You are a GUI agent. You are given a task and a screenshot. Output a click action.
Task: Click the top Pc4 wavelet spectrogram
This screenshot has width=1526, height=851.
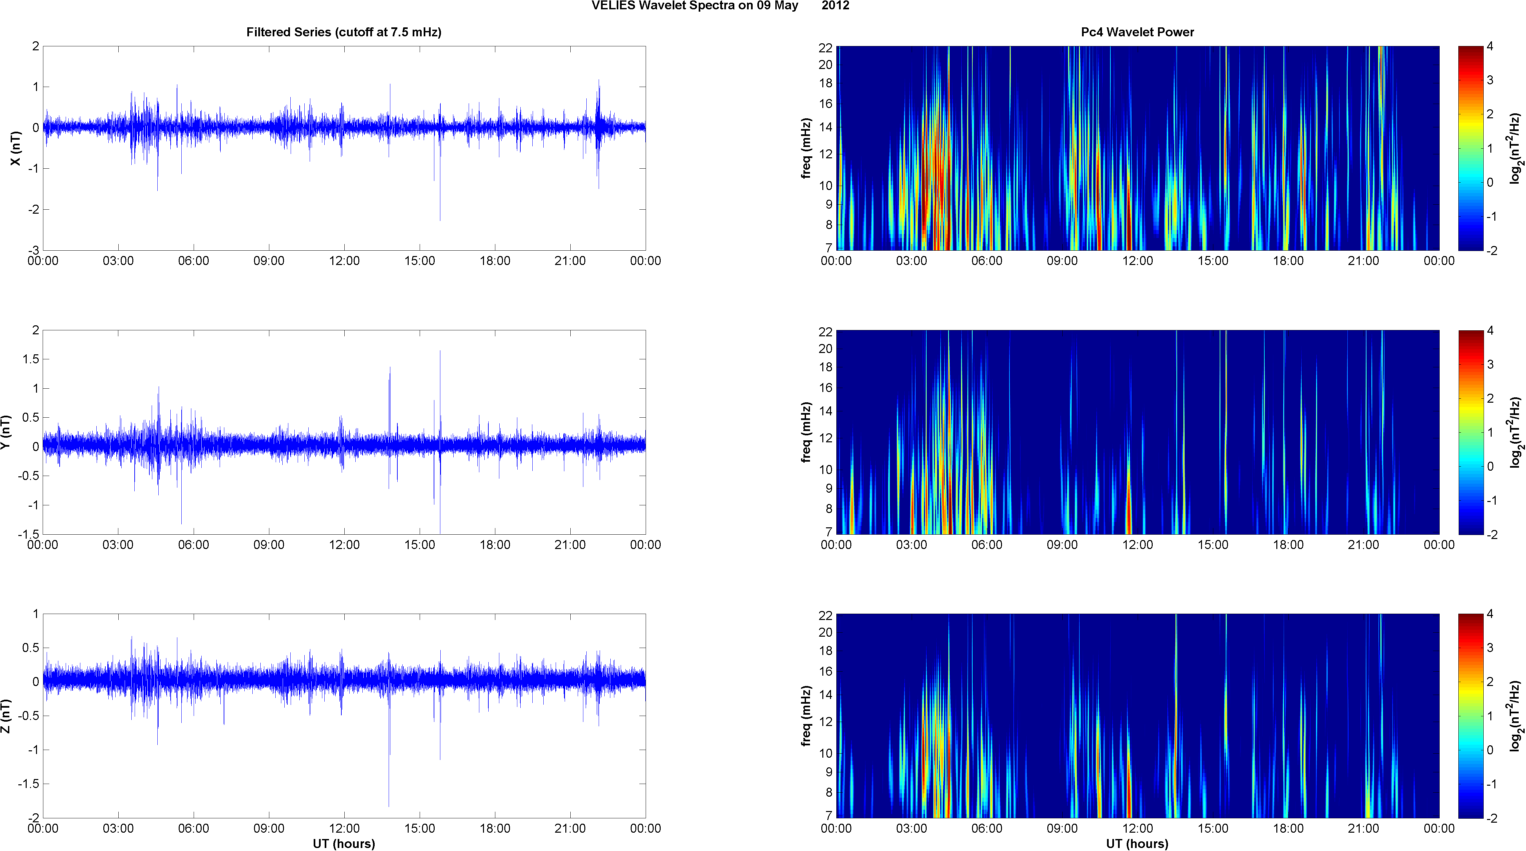click(x=1137, y=148)
